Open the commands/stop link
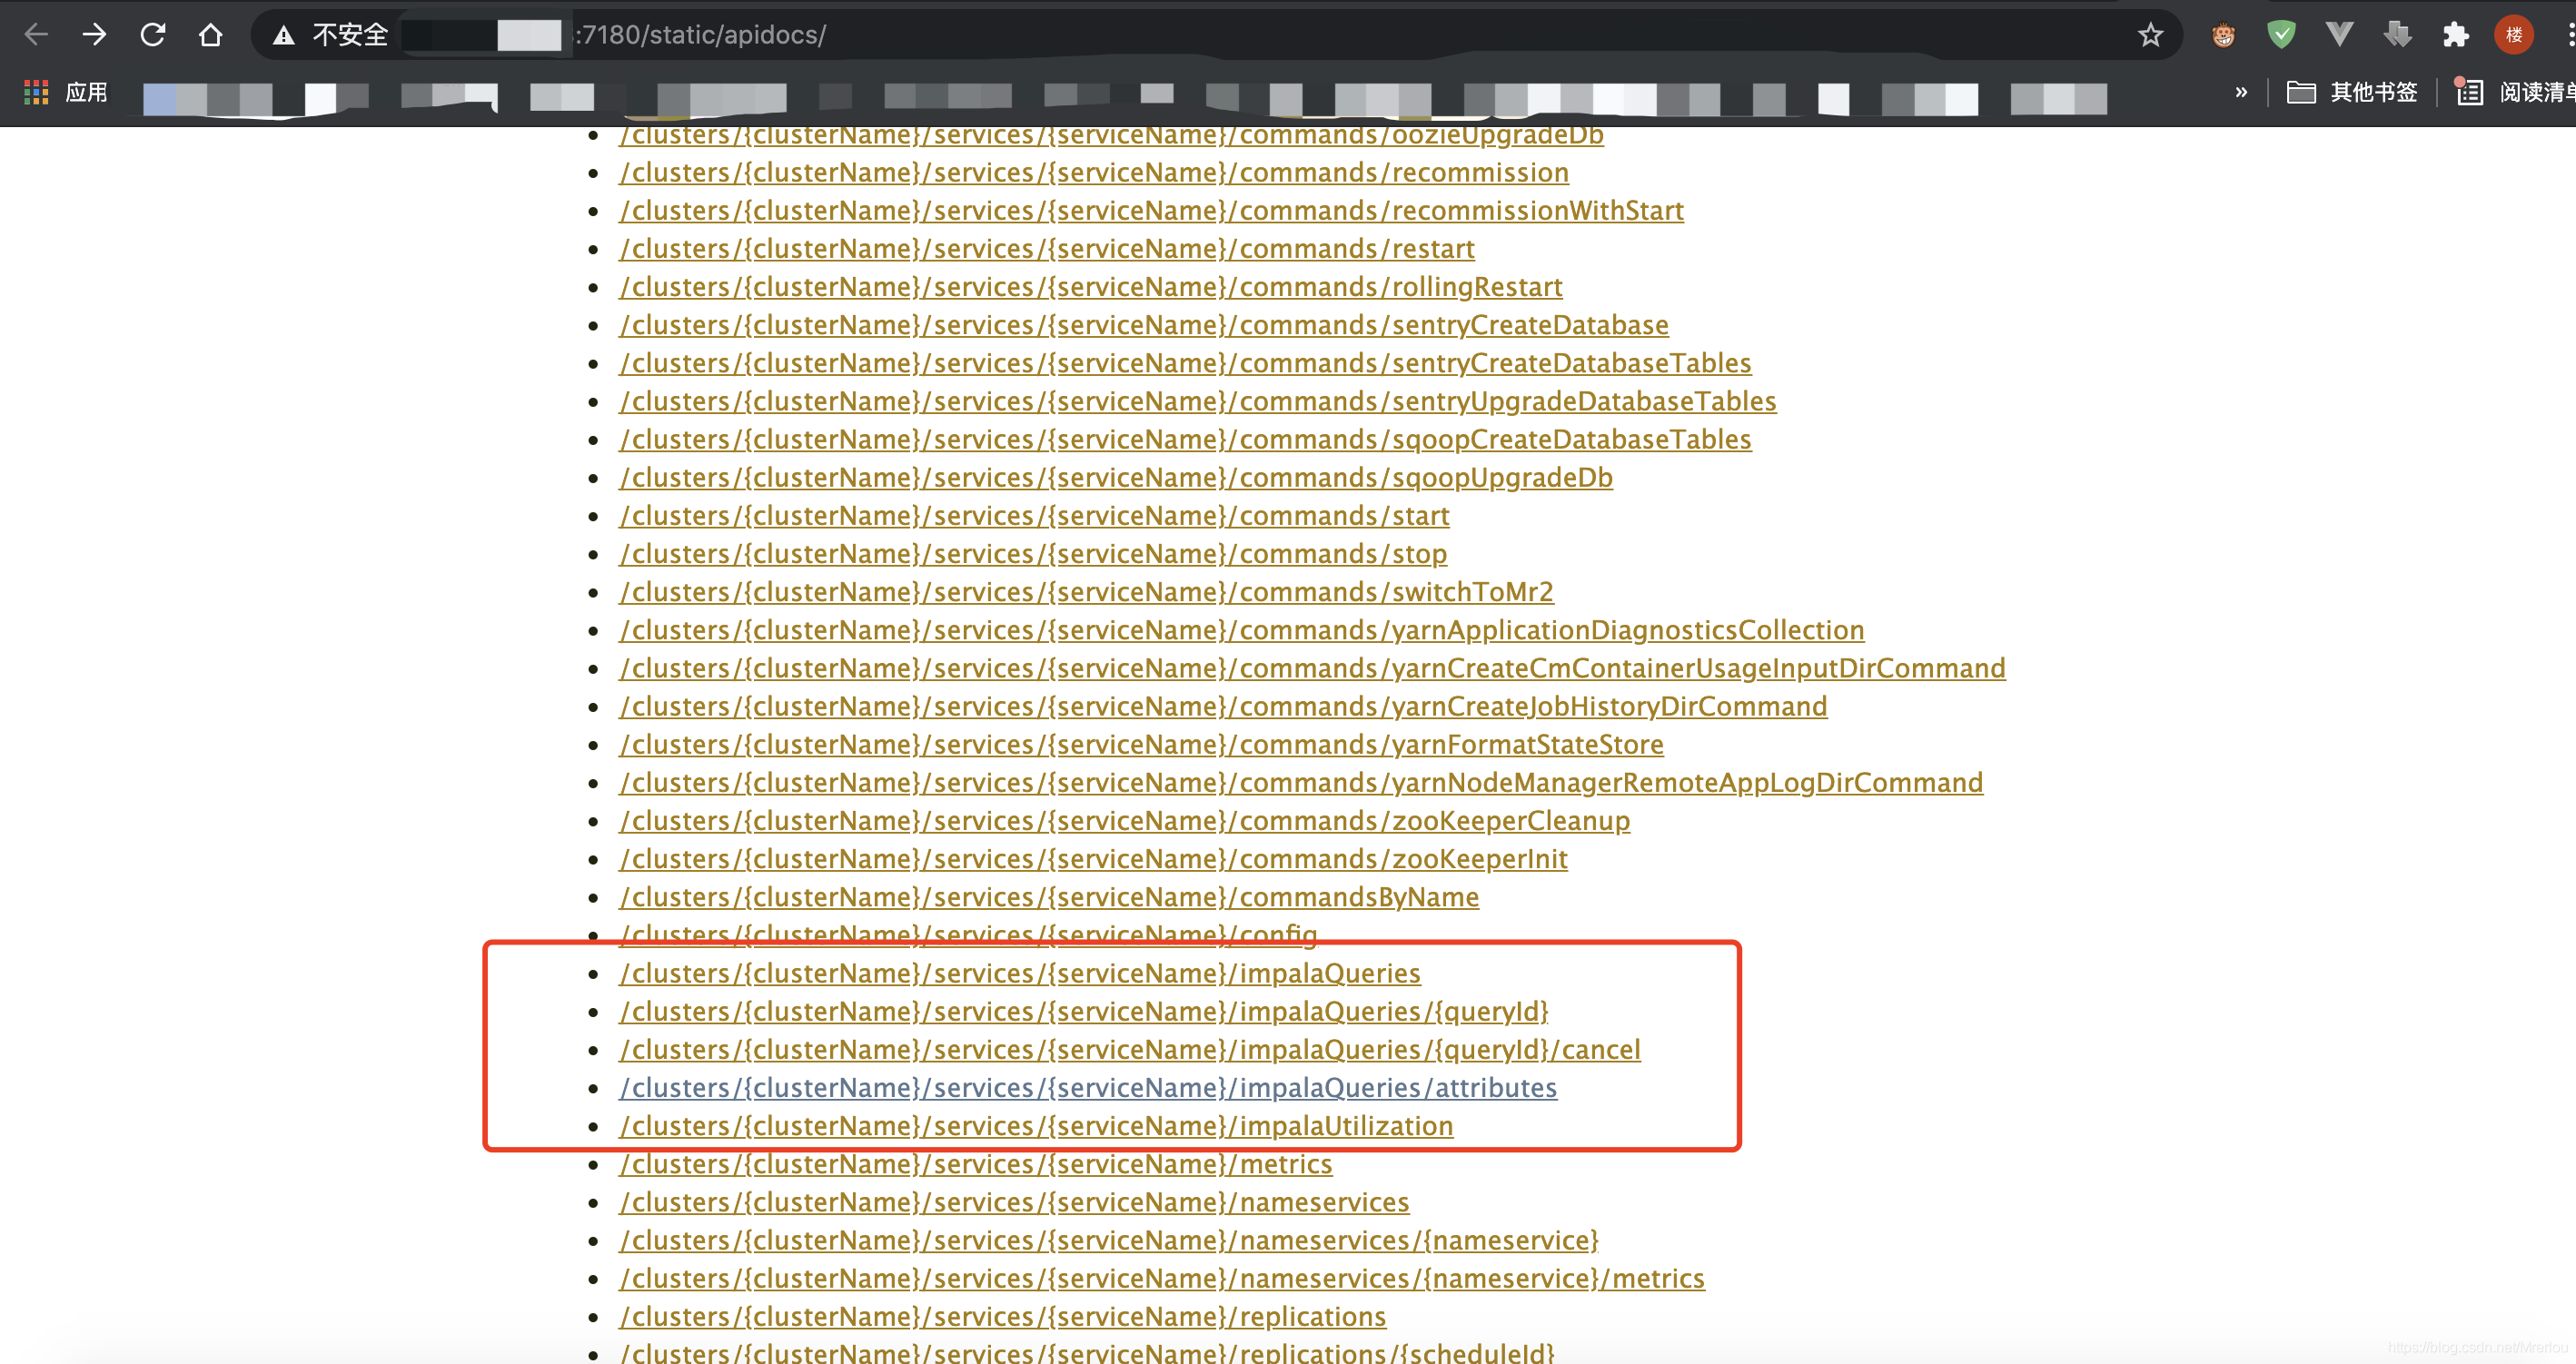 tap(1033, 554)
